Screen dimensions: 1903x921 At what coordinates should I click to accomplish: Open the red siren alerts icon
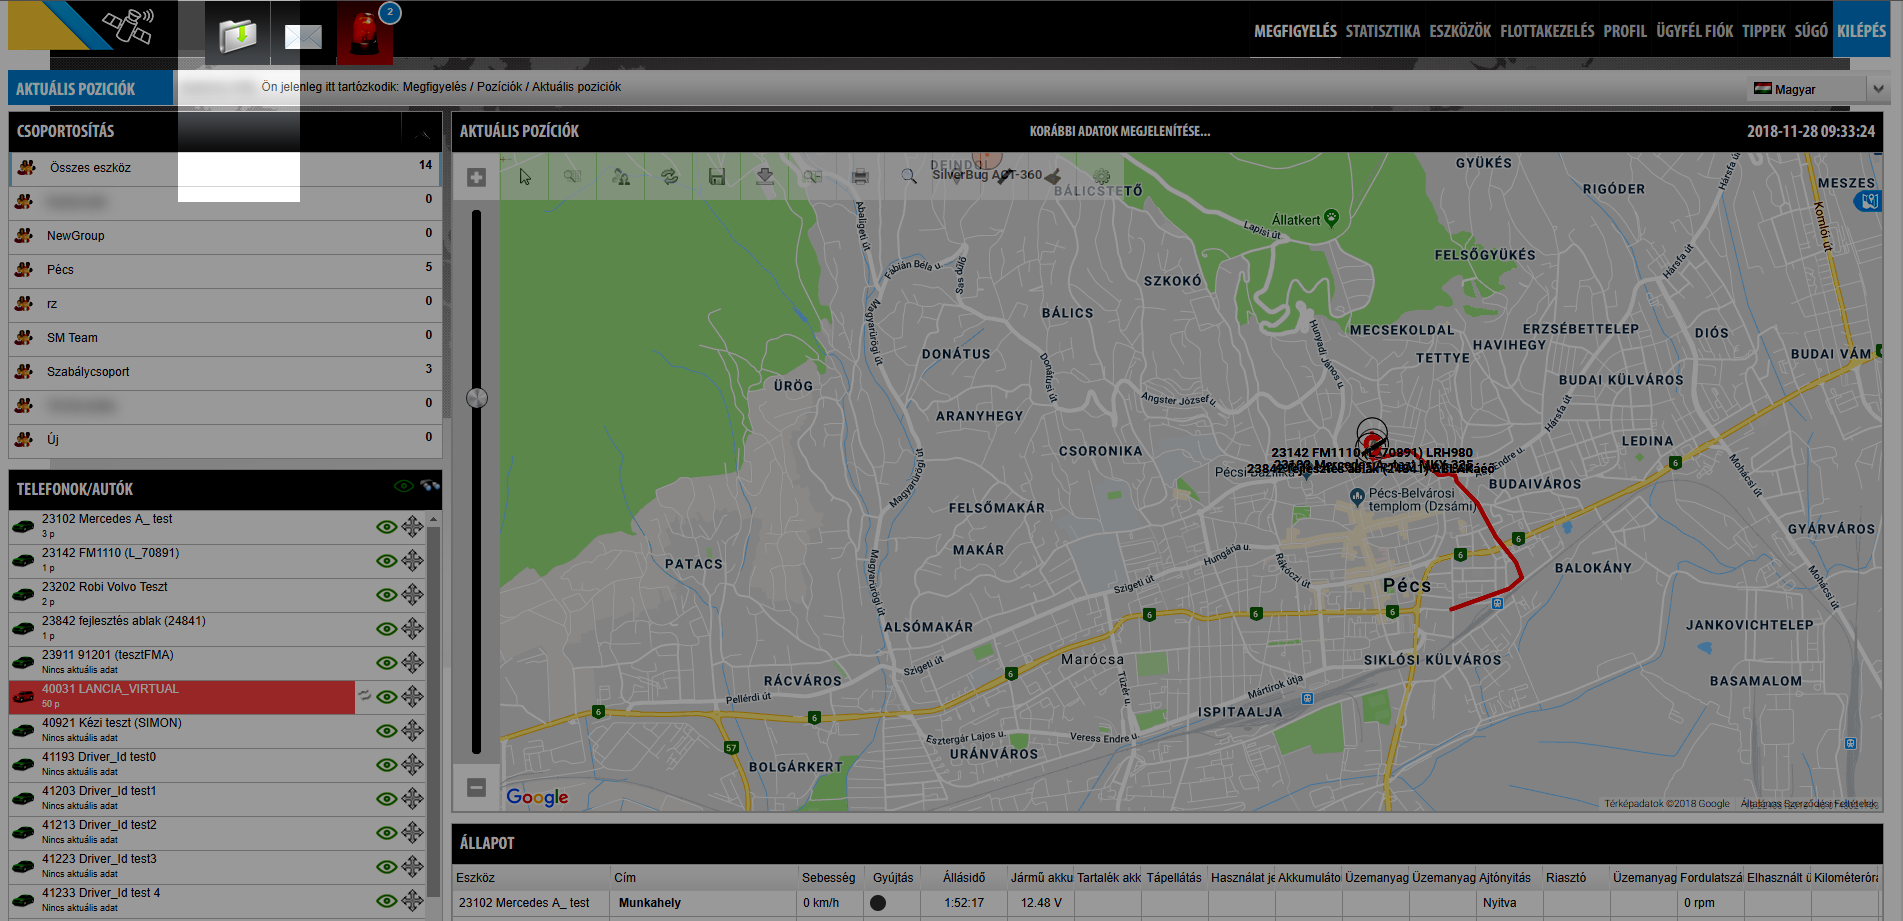(x=365, y=33)
